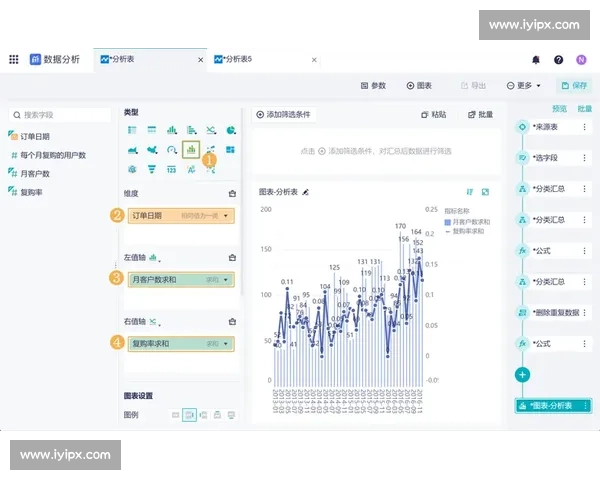This screenshot has height=480, width=600.
Task: Select the 图表-分析表 step node
Action: click(x=553, y=406)
